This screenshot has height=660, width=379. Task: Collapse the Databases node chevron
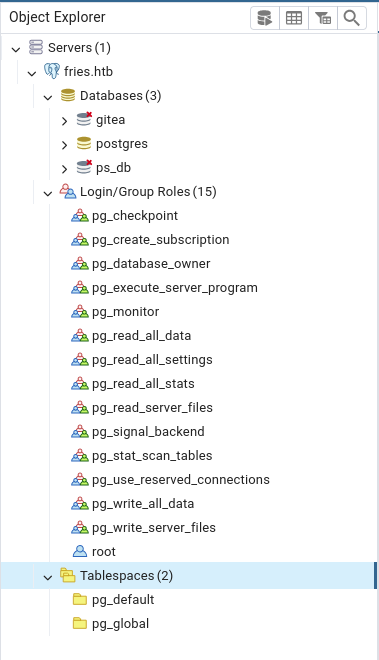[x=48, y=97]
